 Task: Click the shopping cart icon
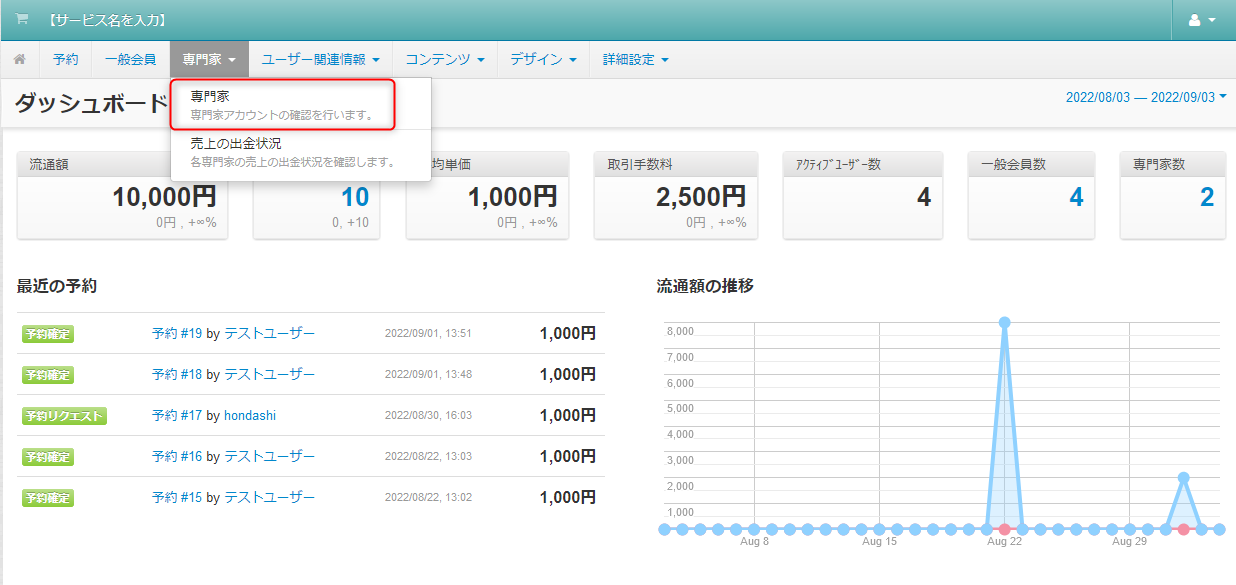(20, 20)
